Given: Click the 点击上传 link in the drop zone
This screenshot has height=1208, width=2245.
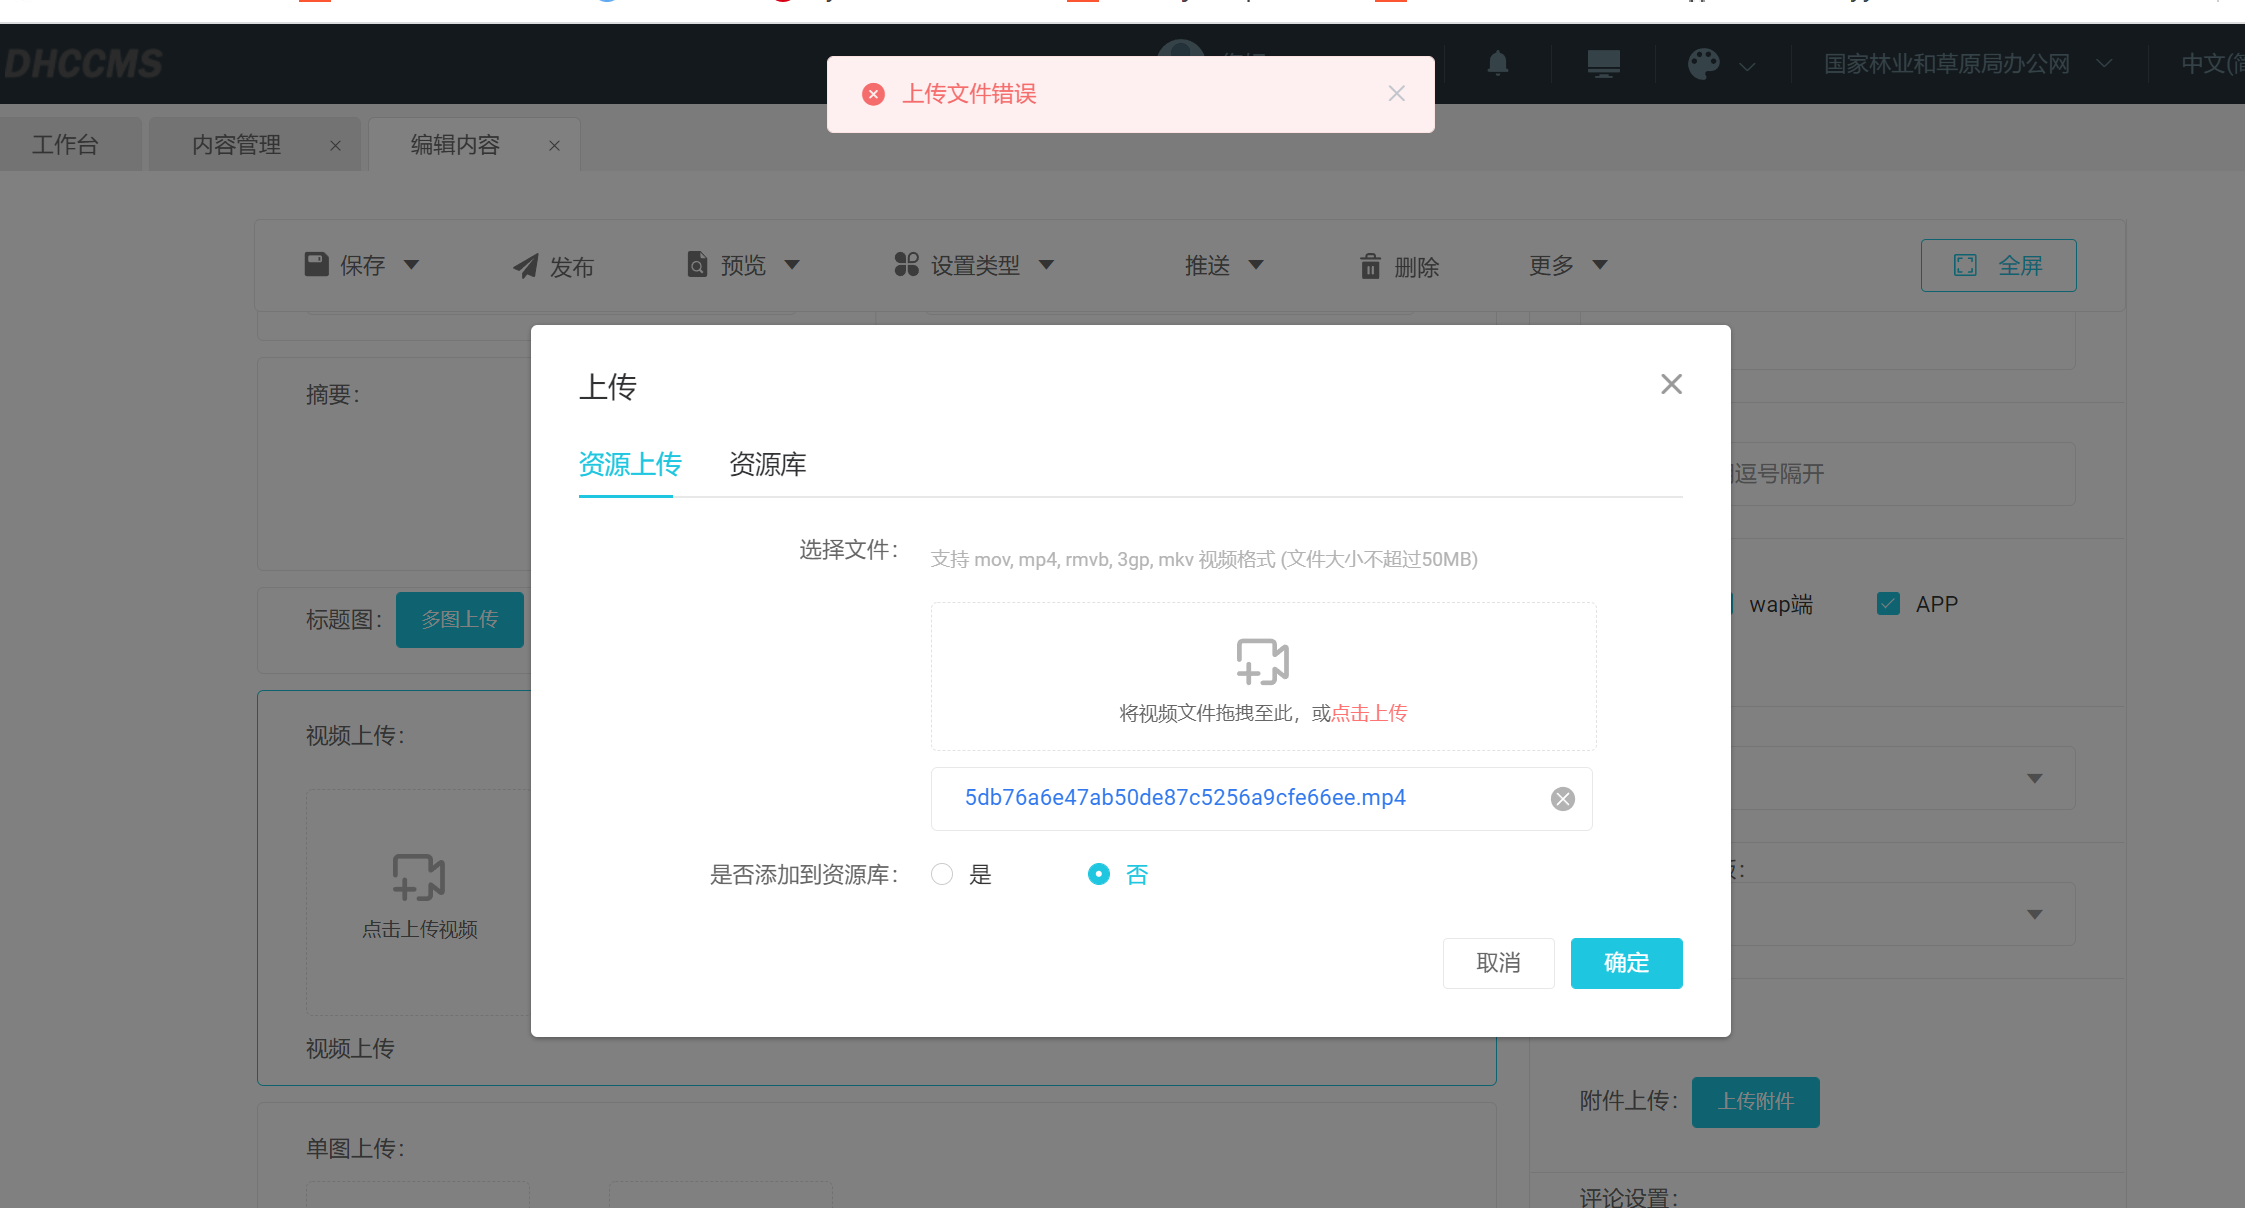Looking at the screenshot, I should [1369, 713].
